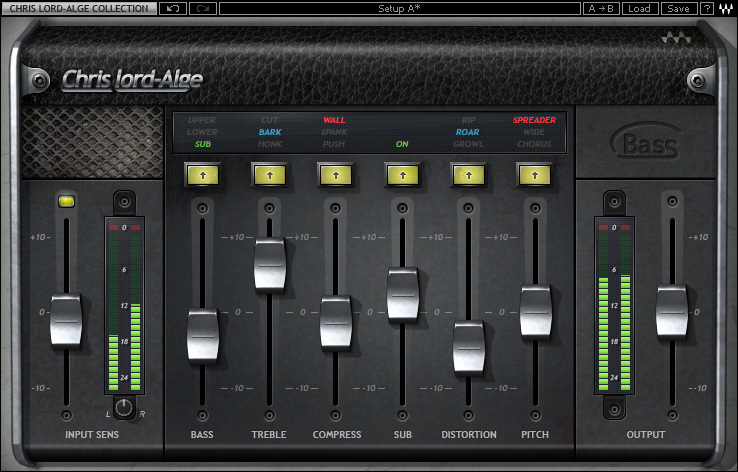738x472 pixels.
Task: Click the Bass plugin logo badge
Action: coord(647,142)
